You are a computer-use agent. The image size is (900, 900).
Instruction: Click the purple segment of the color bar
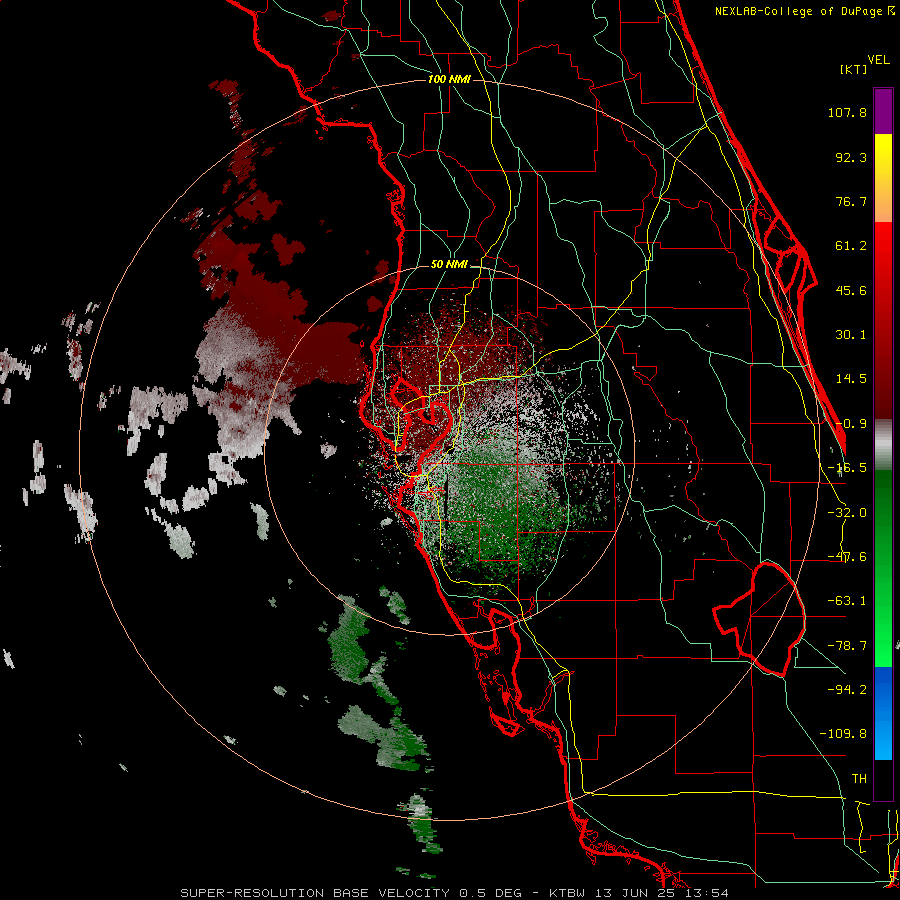pos(883,111)
